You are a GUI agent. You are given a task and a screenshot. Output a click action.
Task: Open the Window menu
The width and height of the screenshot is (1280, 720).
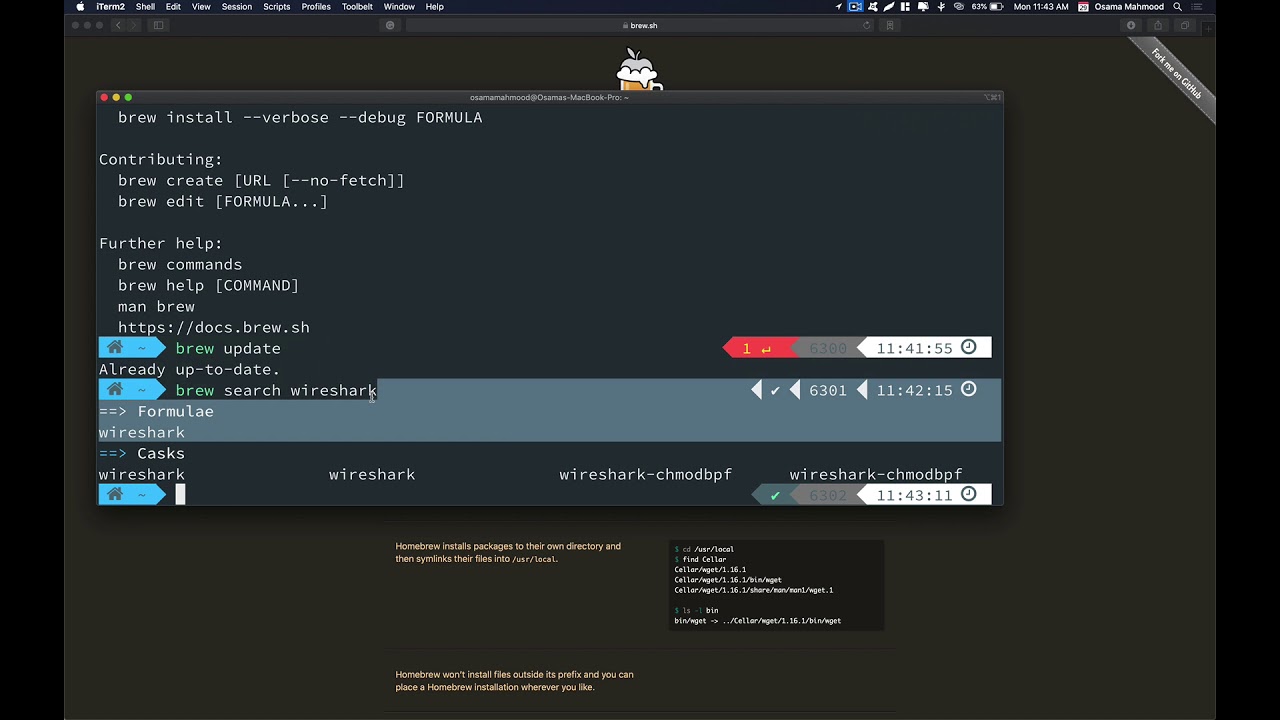(x=399, y=7)
